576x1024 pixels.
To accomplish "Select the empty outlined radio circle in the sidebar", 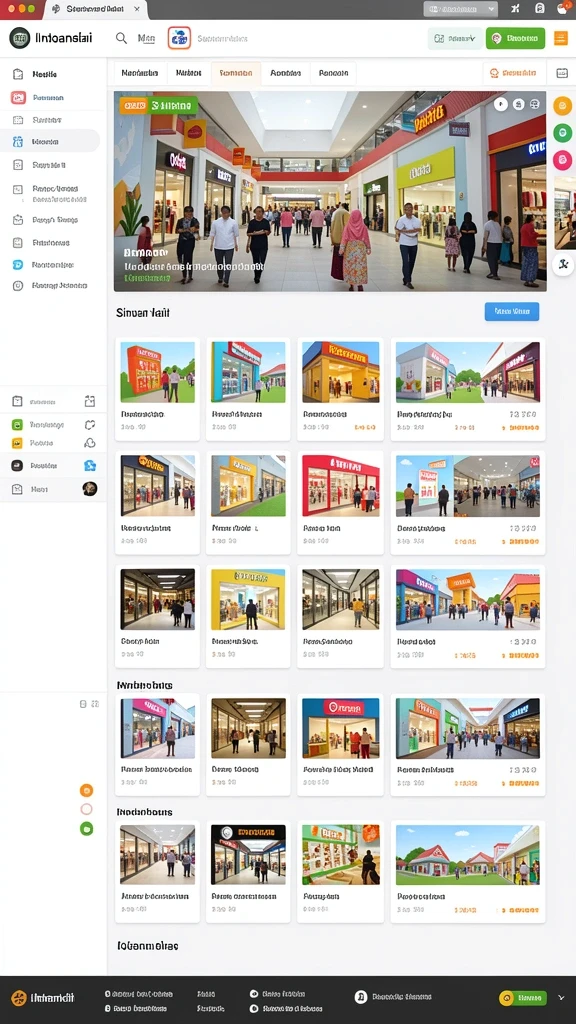I will click(x=86, y=809).
